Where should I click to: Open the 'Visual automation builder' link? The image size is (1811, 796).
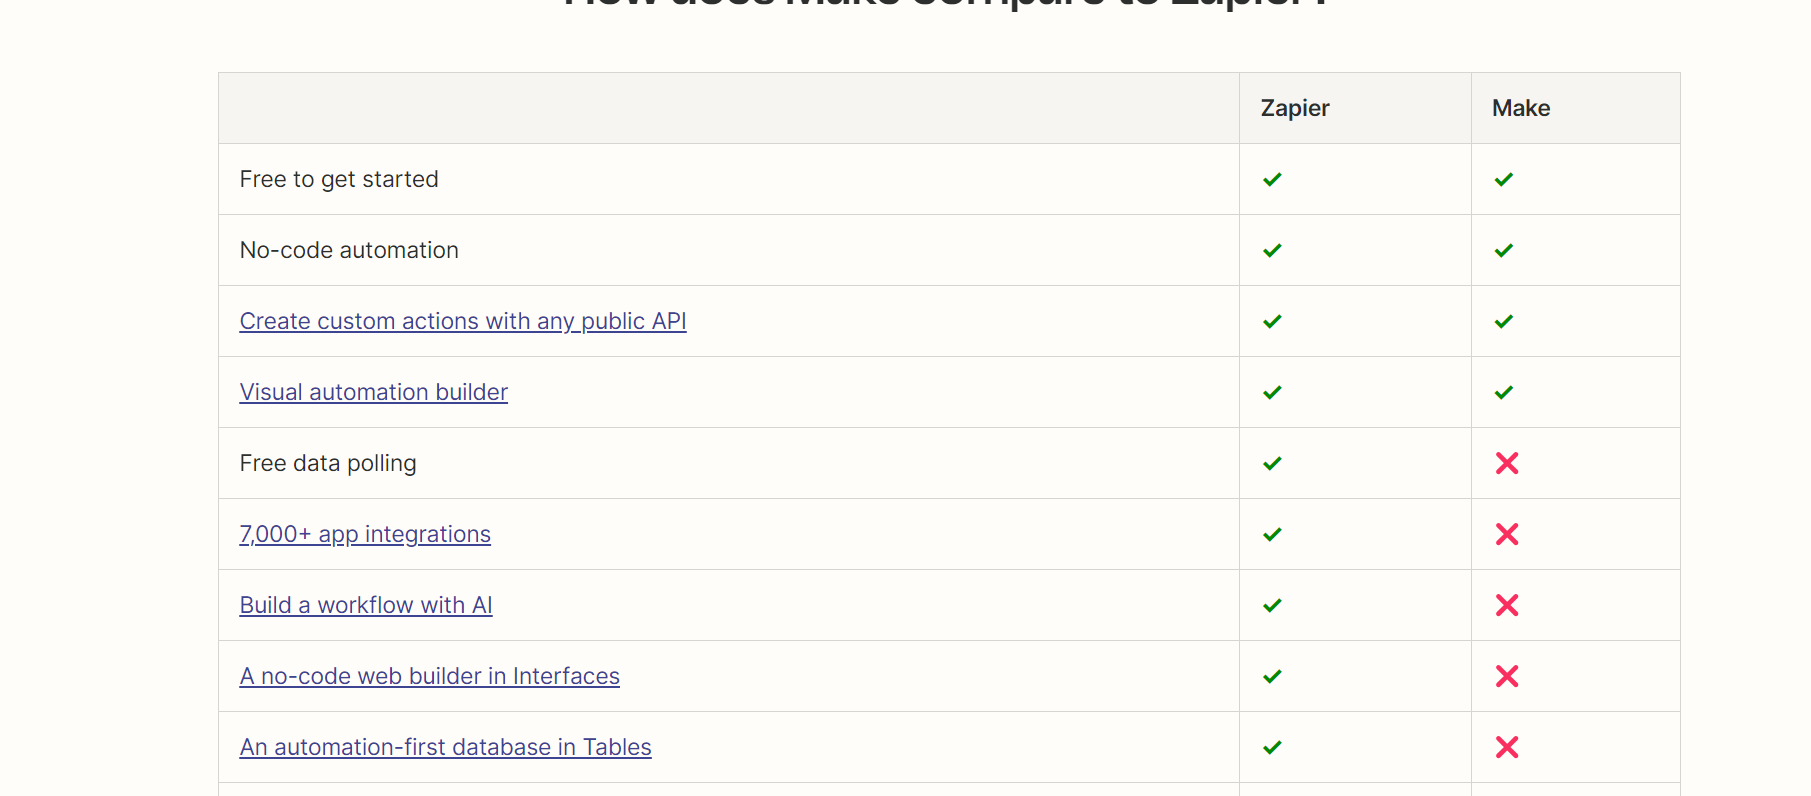pyautogui.click(x=374, y=392)
